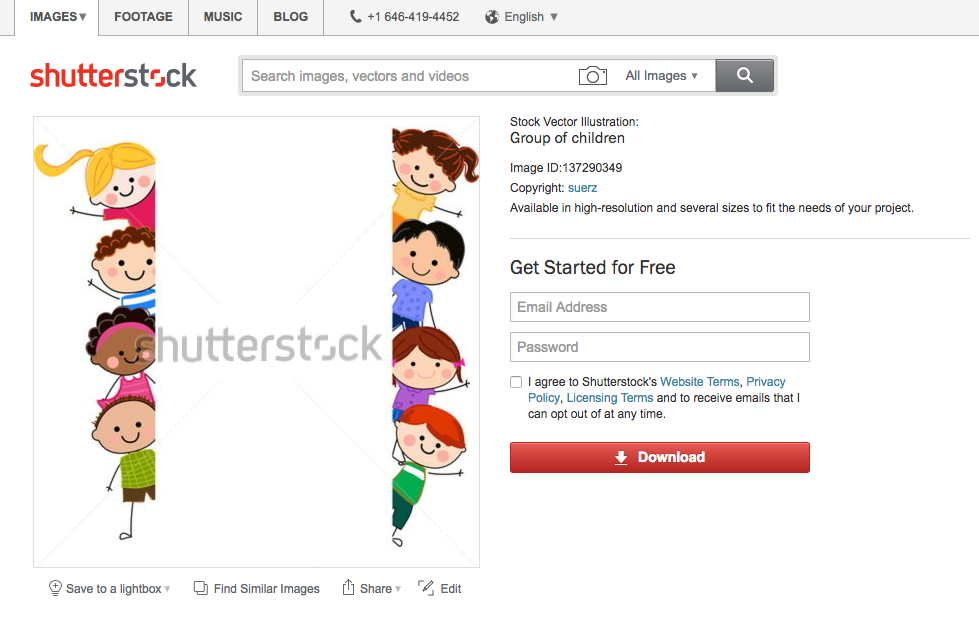This screenshot has height=641, width=979.
Task: Click the magnifying glass search button
Action: pyautogui.click(x=744, y=76)
